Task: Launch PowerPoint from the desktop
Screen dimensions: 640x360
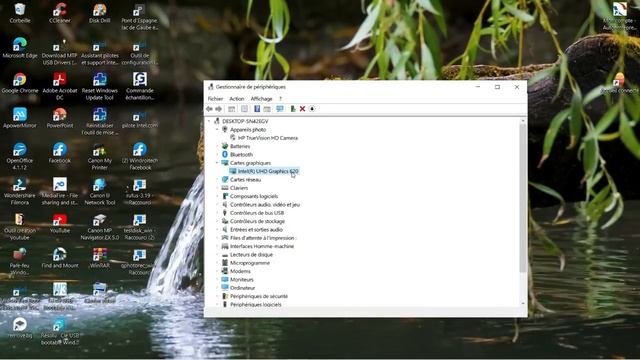Action: 60,118
